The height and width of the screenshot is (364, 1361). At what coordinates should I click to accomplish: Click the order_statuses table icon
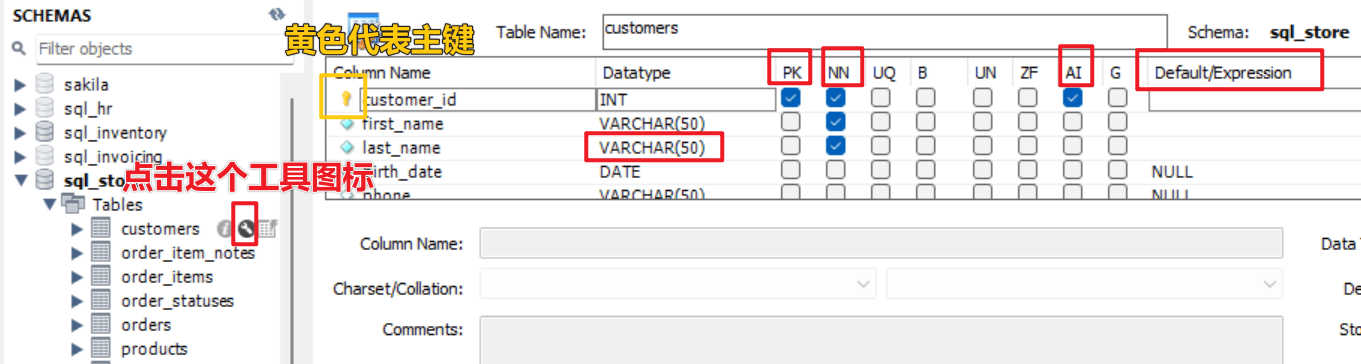pos(101,301)
